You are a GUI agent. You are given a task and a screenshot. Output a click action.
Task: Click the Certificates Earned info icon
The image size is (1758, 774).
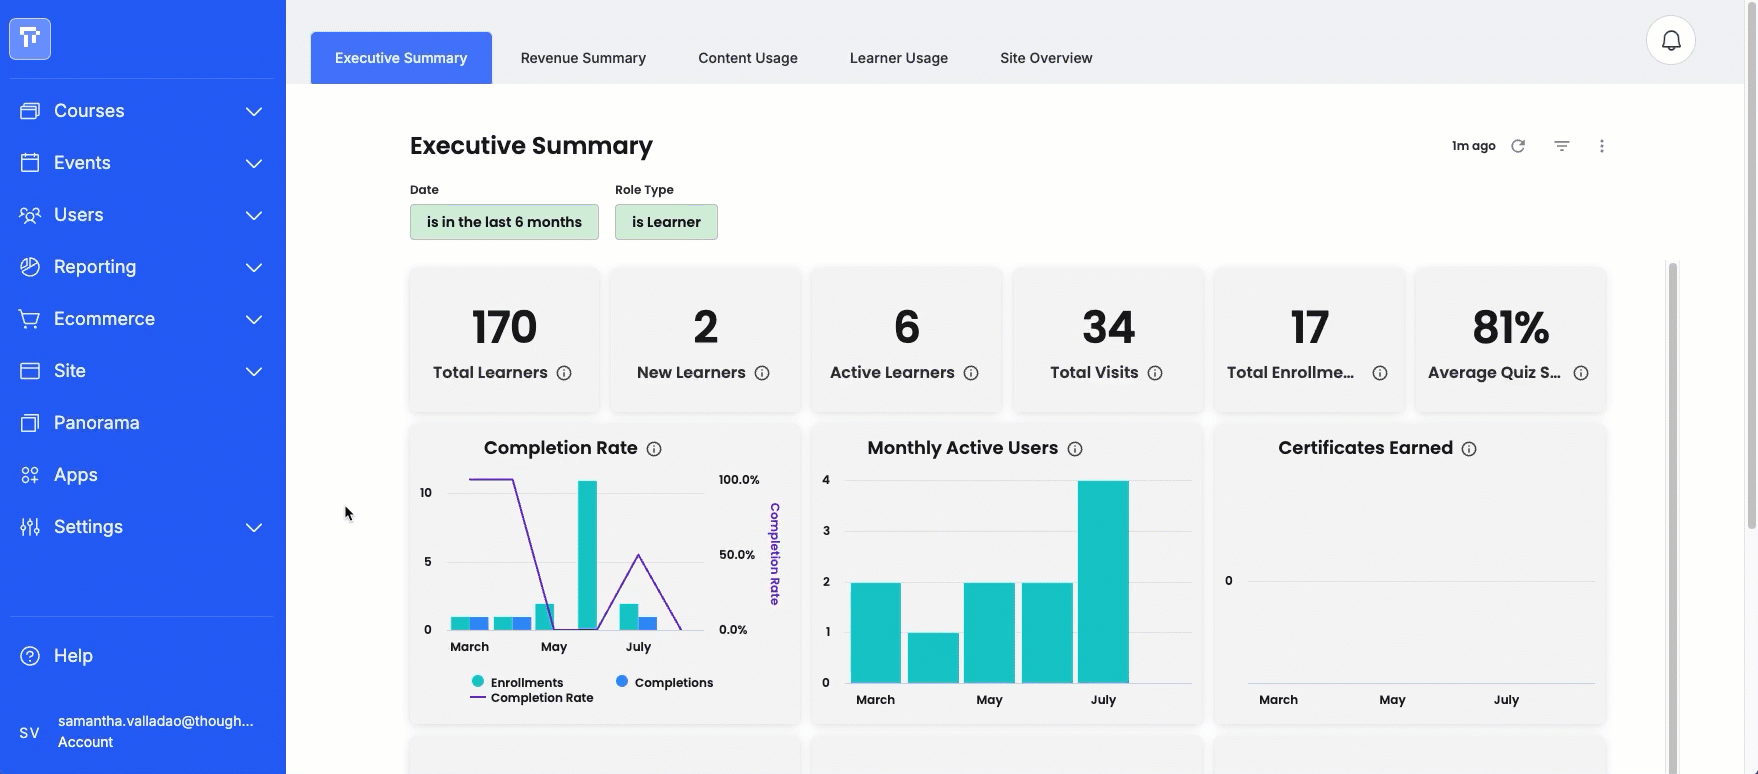point(1469,449)
